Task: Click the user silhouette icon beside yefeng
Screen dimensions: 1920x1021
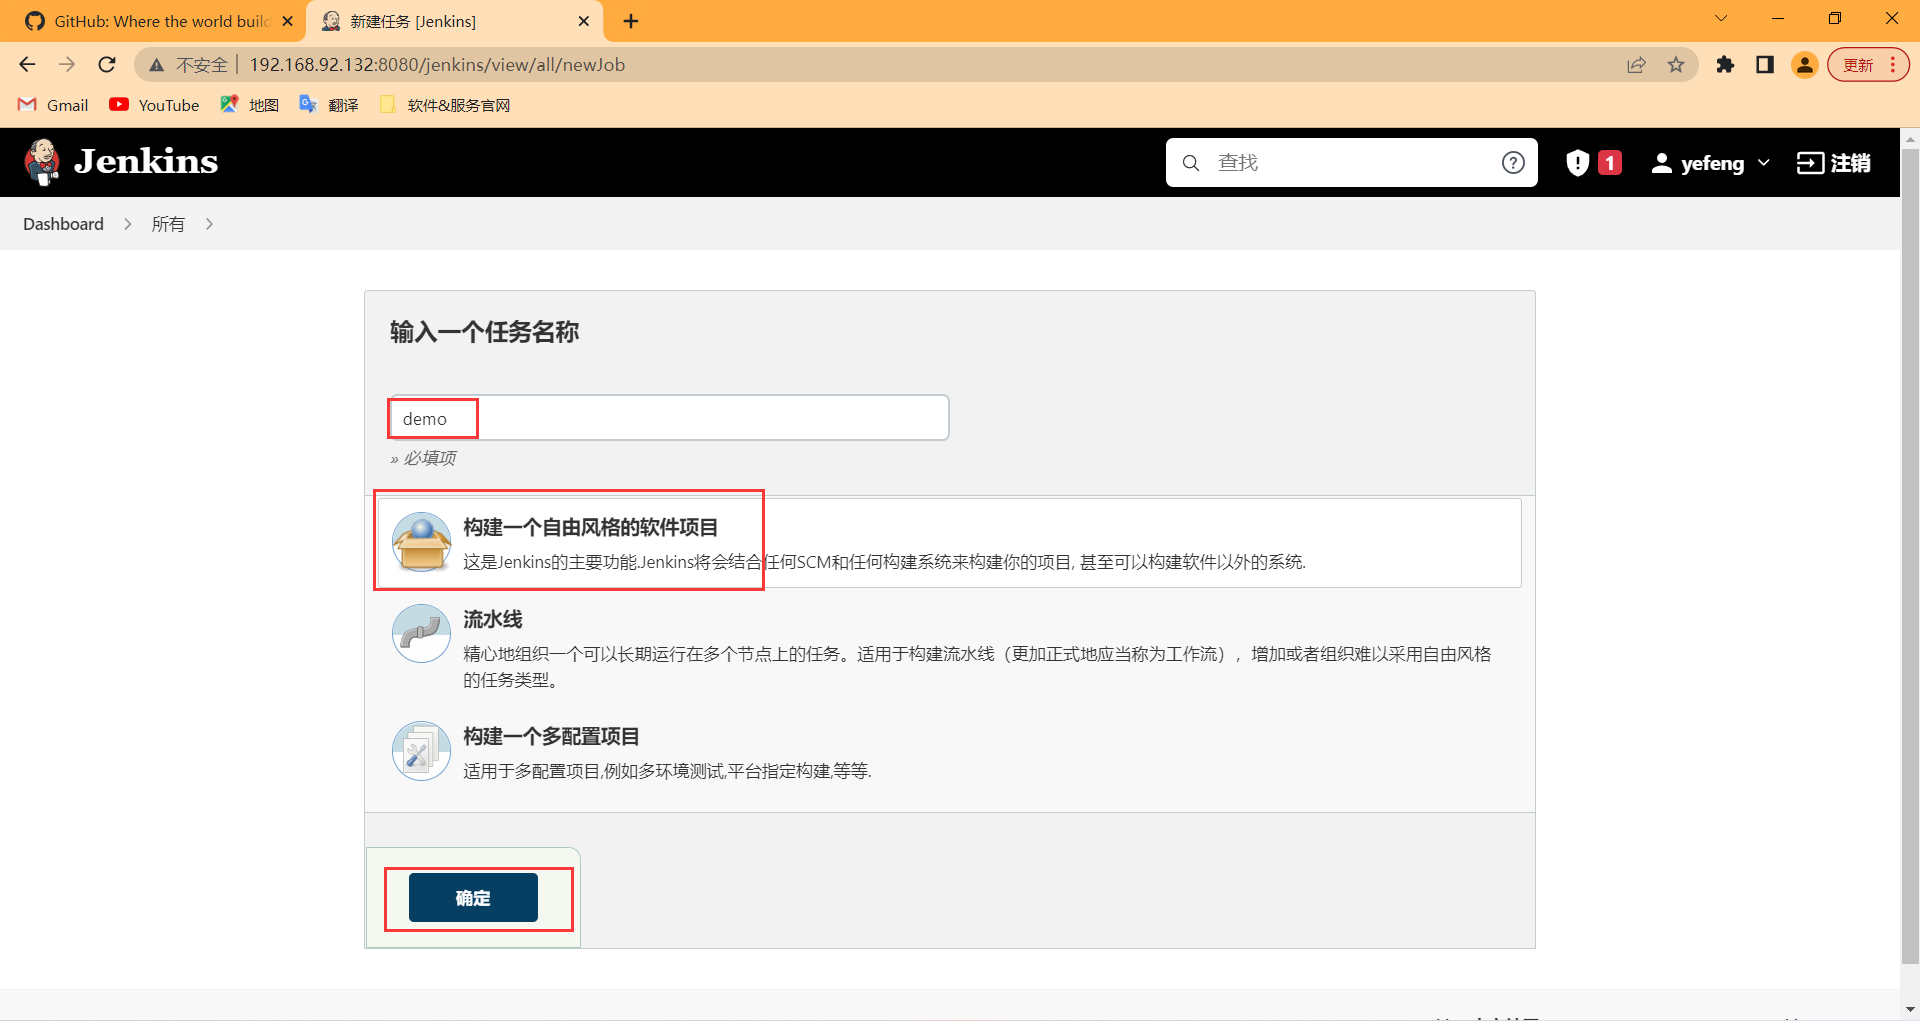Action: [x=1661, y=162]
